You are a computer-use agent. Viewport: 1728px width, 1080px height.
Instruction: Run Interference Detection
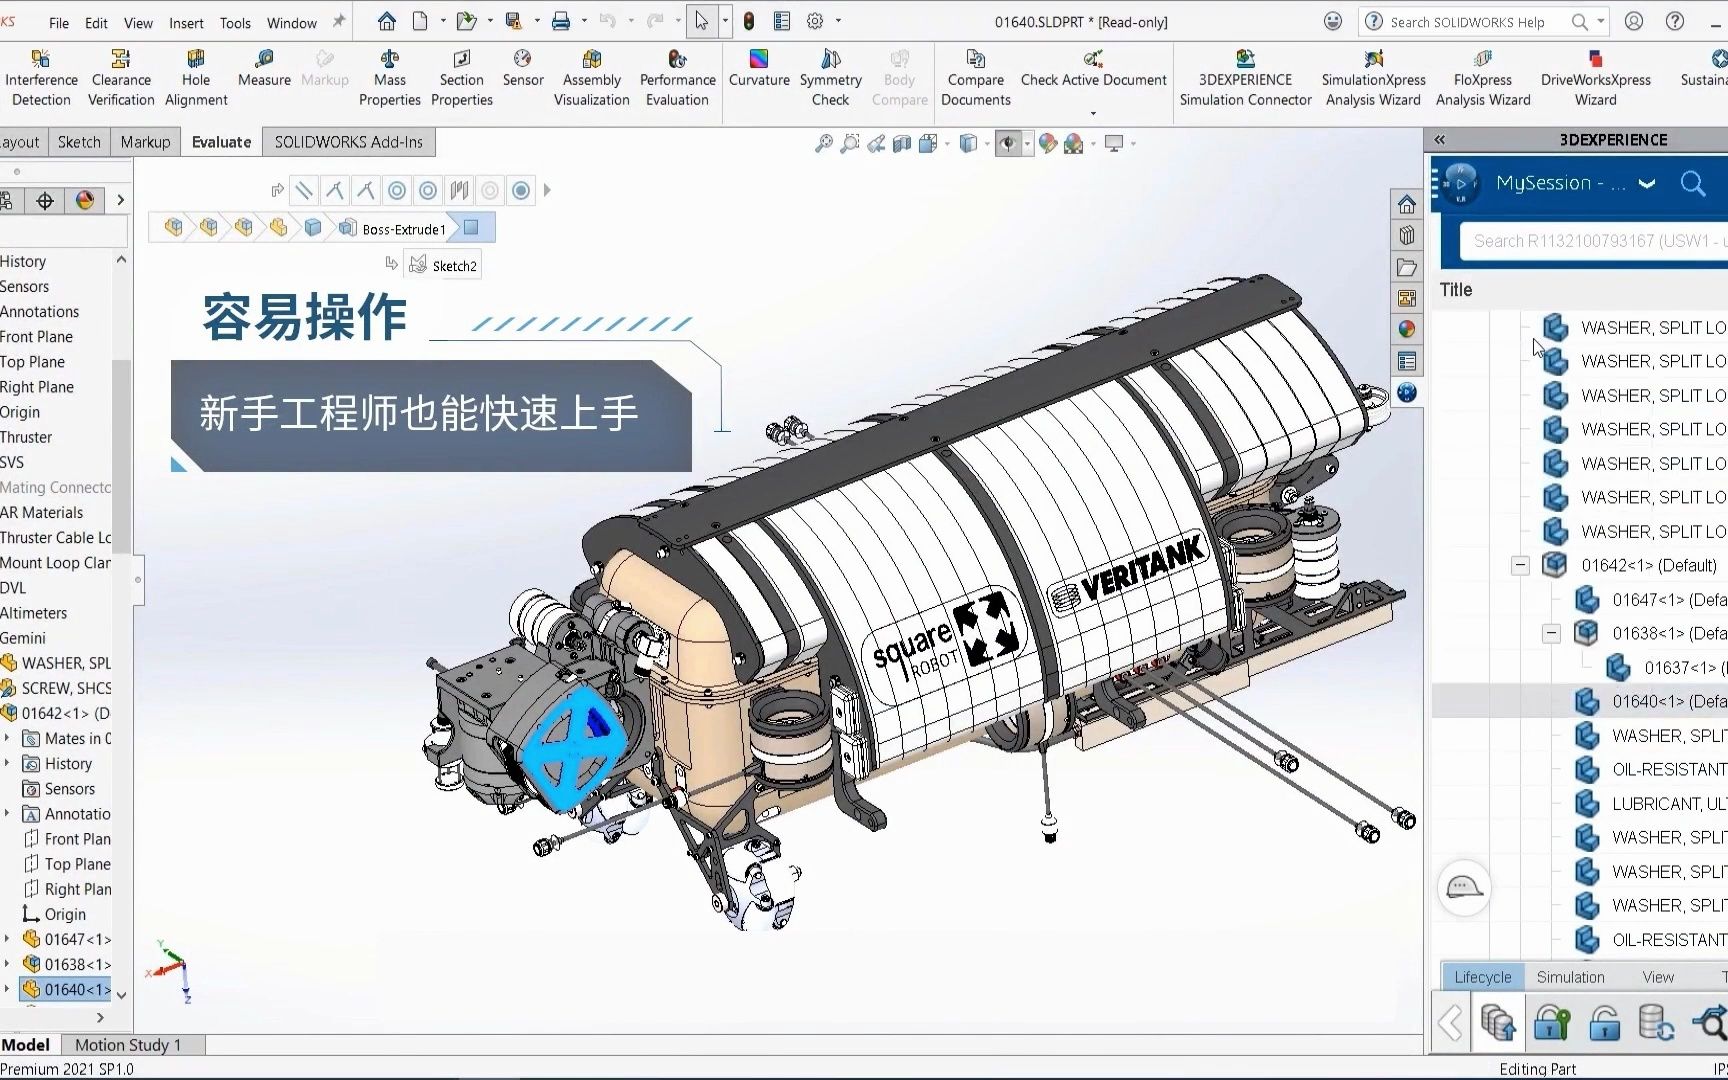tap(41, 73)
